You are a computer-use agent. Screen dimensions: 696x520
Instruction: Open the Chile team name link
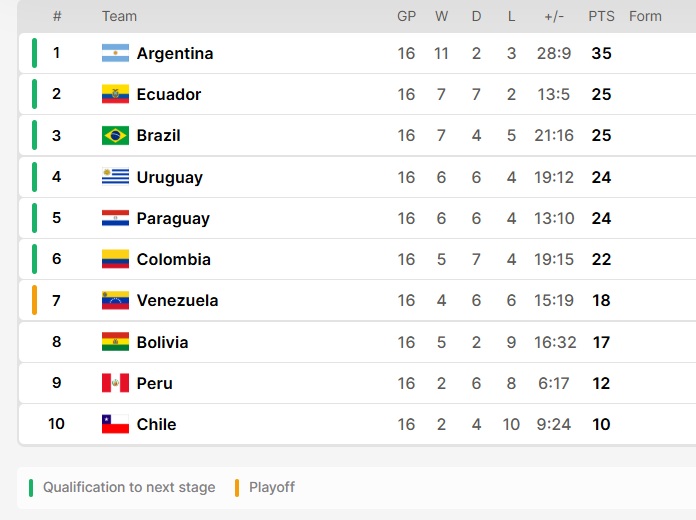(156, 424)
